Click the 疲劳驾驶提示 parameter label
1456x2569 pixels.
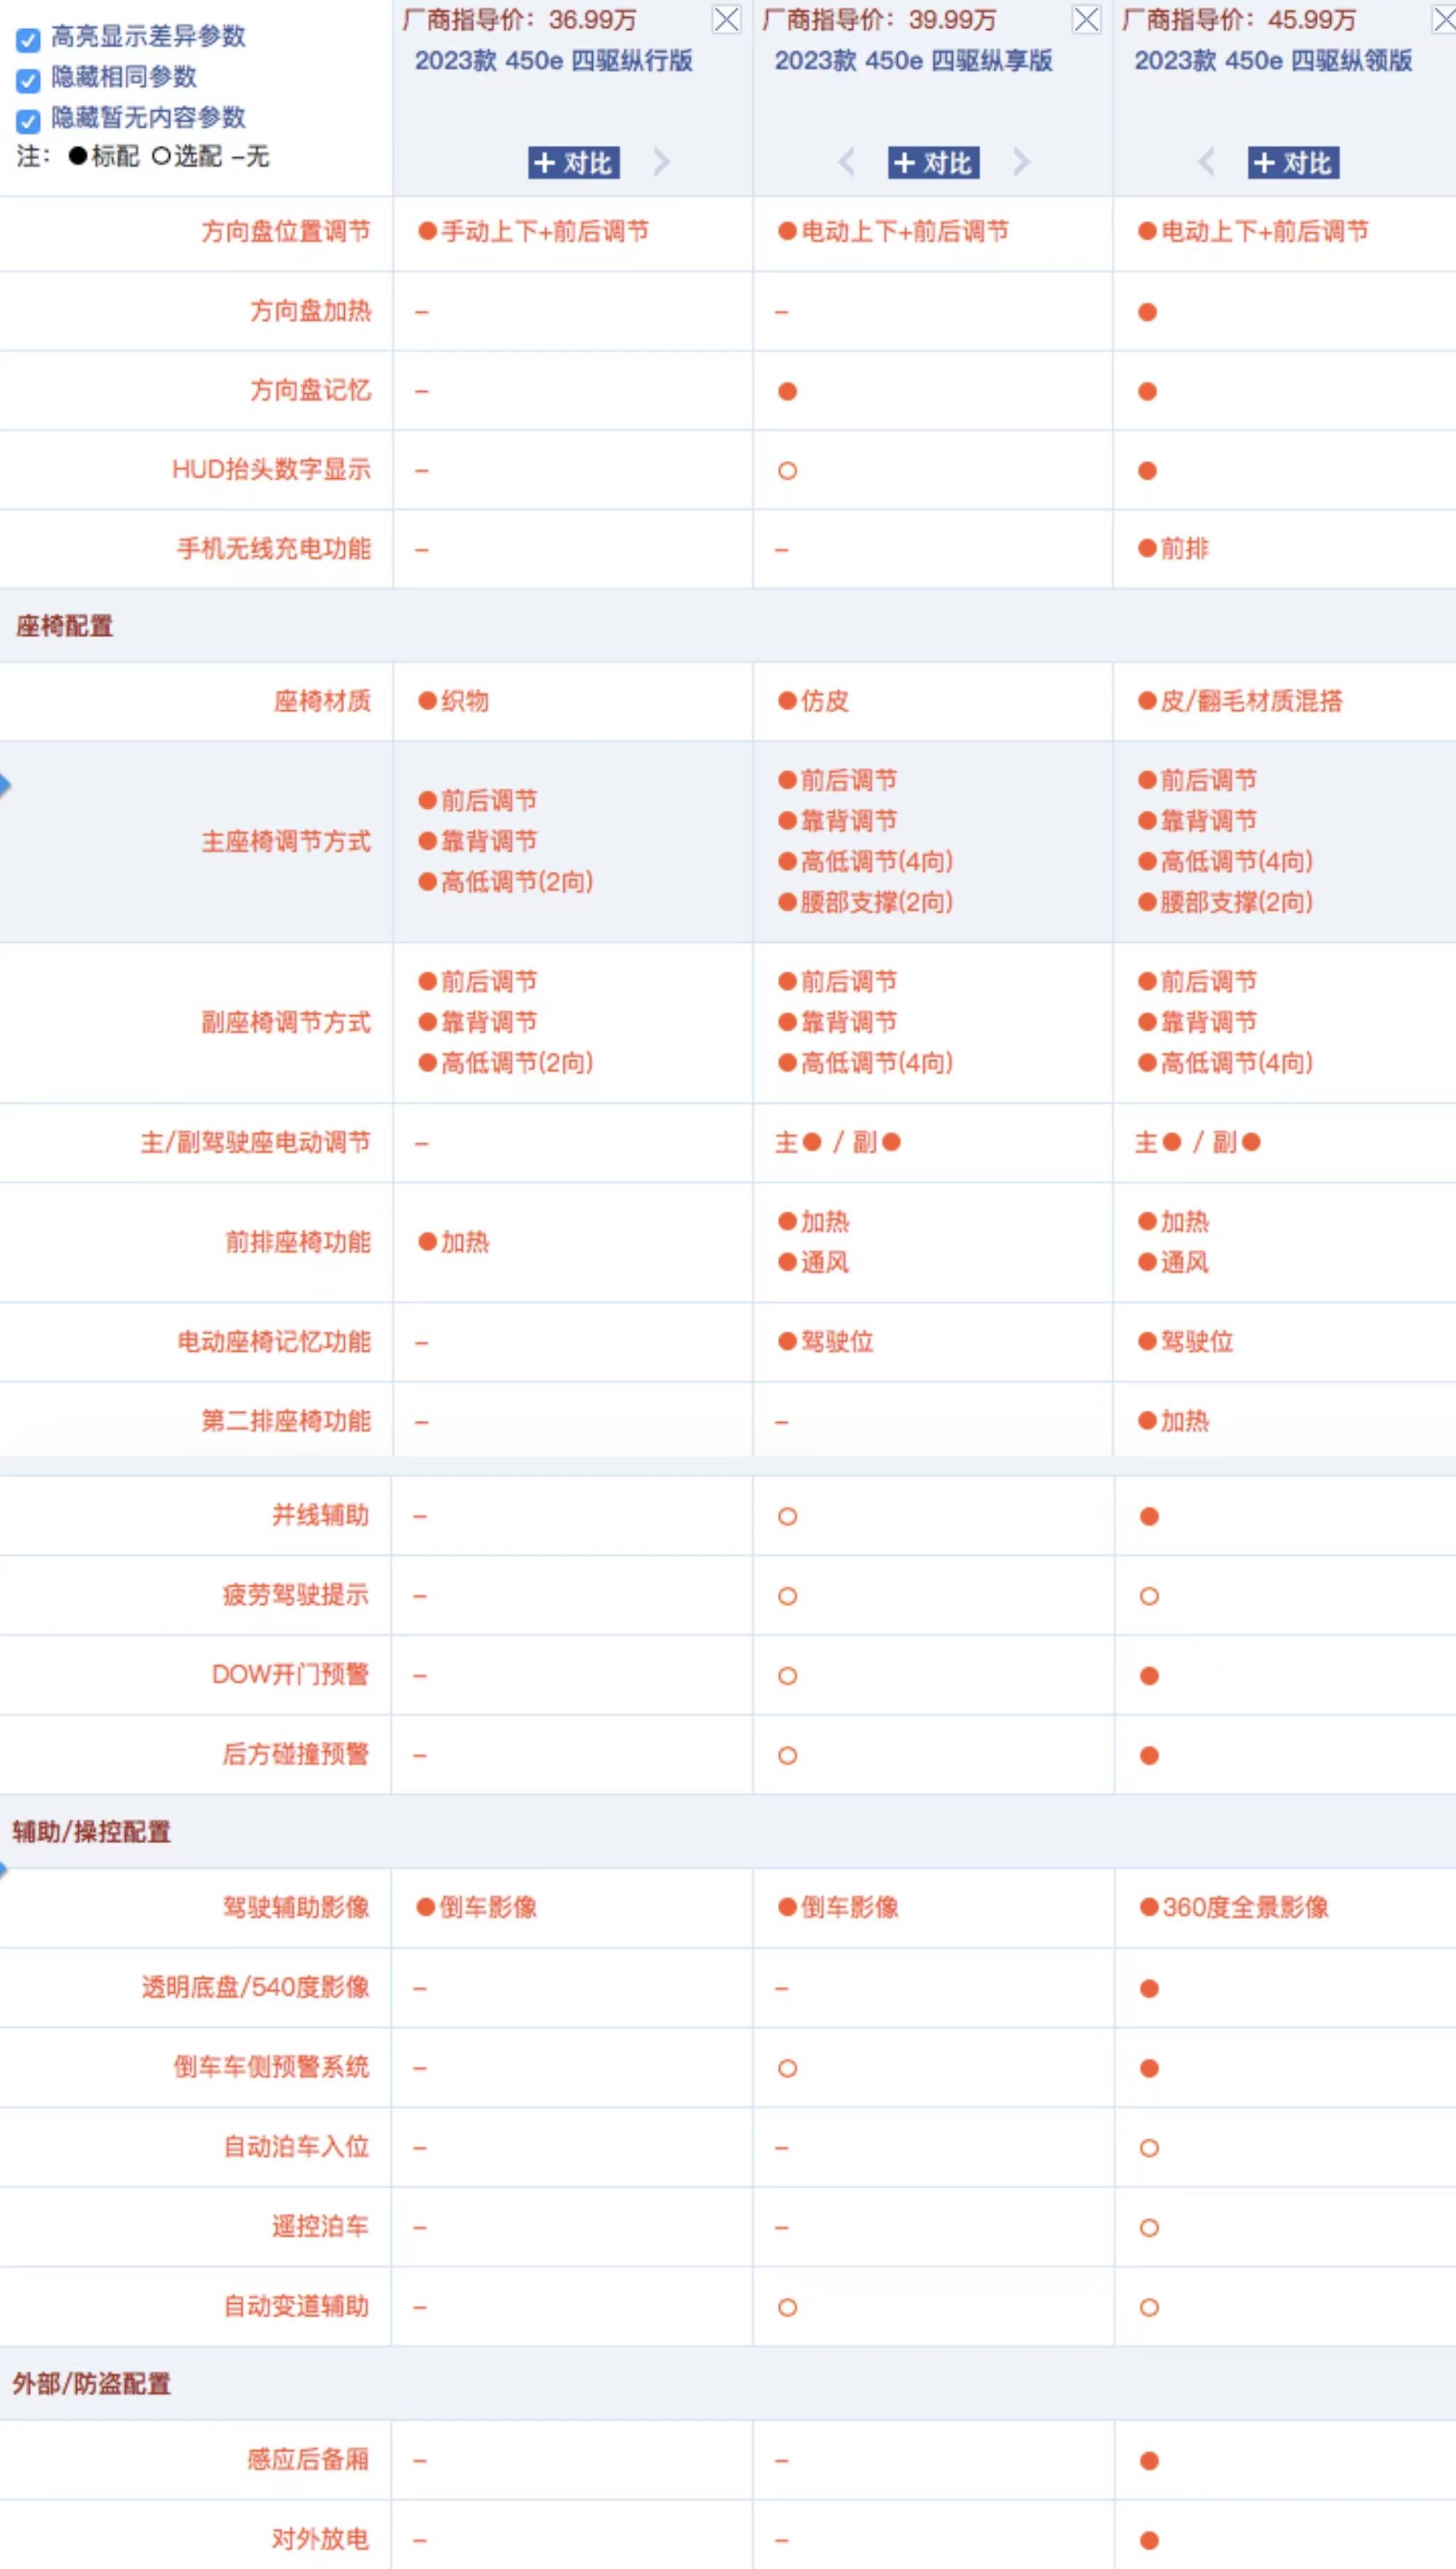click(296, 1595)
